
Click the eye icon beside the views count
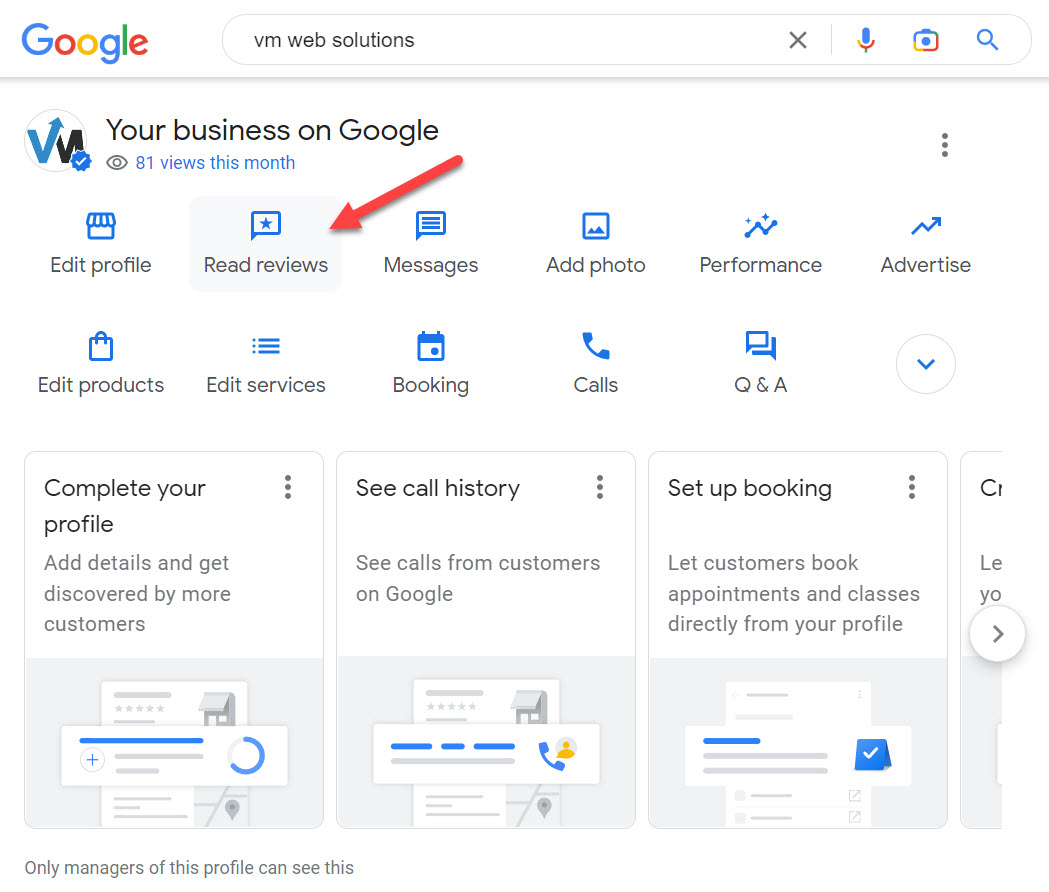point(117,163)
